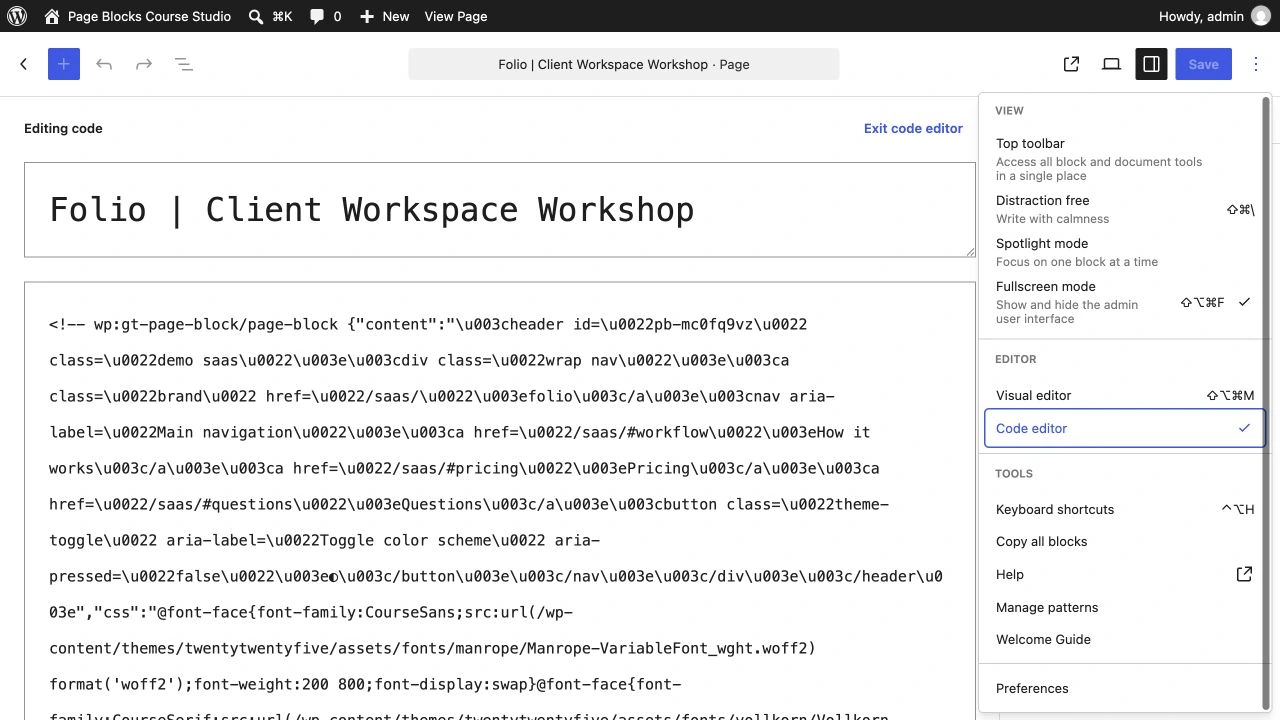The image size is (1280, 720).
Task: Open the device preview laptop icon
Action: pyautogui.click(x=1111, y=64)
